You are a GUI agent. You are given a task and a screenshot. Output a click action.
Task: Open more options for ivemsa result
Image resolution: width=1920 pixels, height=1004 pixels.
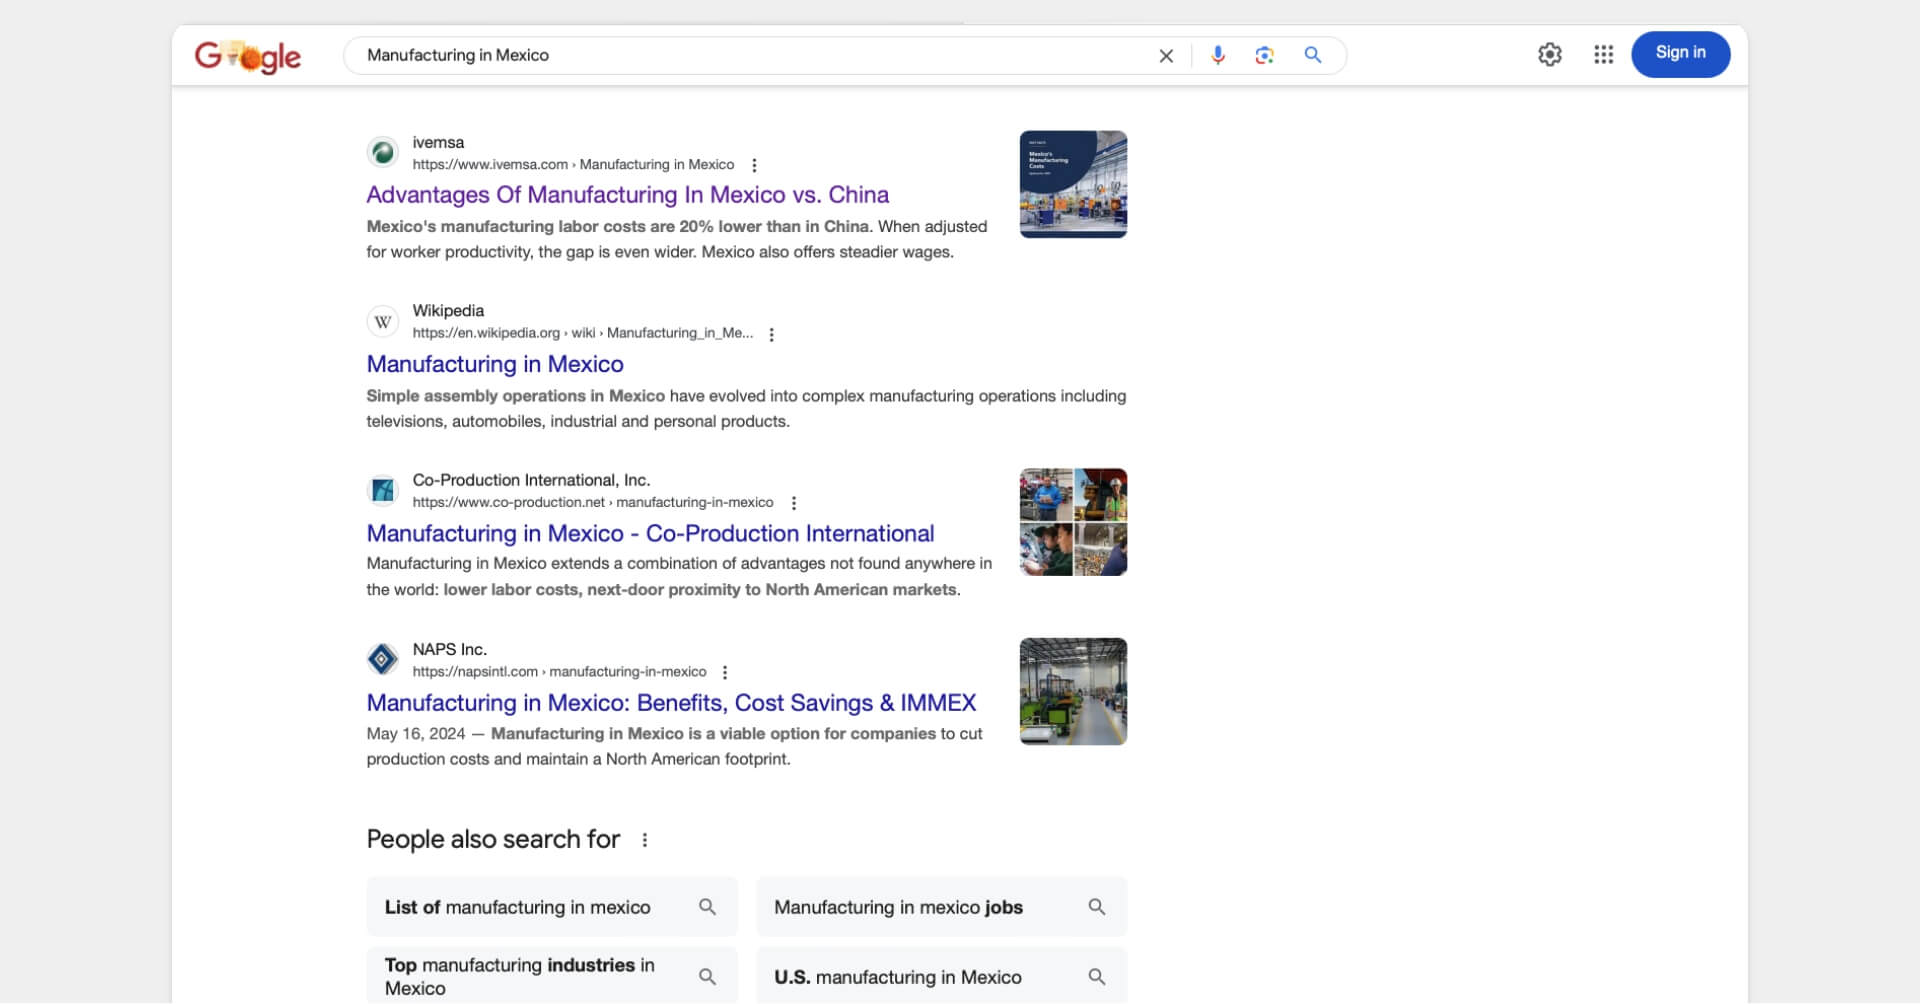click(754, 165)
